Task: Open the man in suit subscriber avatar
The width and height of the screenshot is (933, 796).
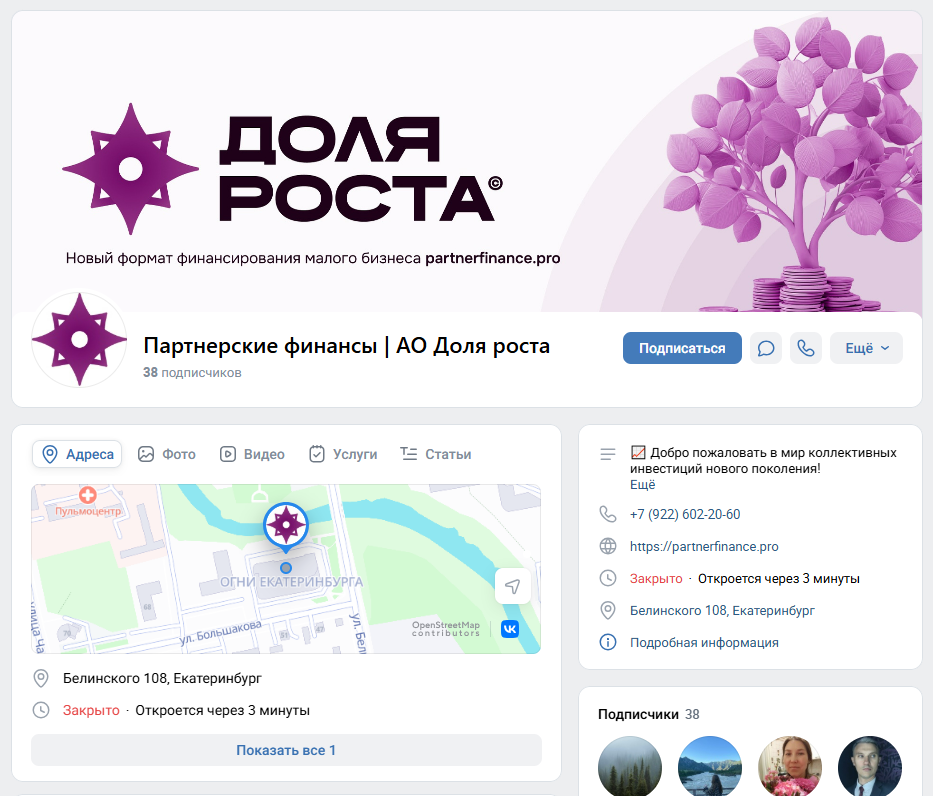Action: tap(869, 766)
